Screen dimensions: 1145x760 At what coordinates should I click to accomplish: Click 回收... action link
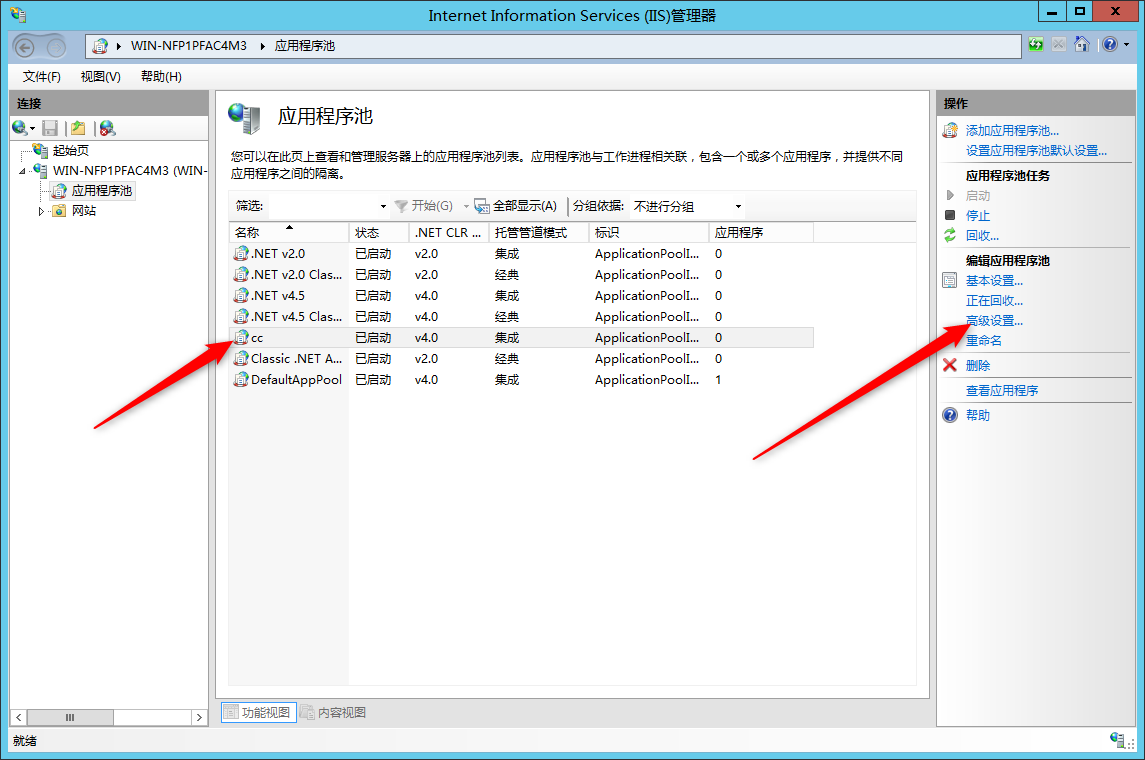pos(982,235)
